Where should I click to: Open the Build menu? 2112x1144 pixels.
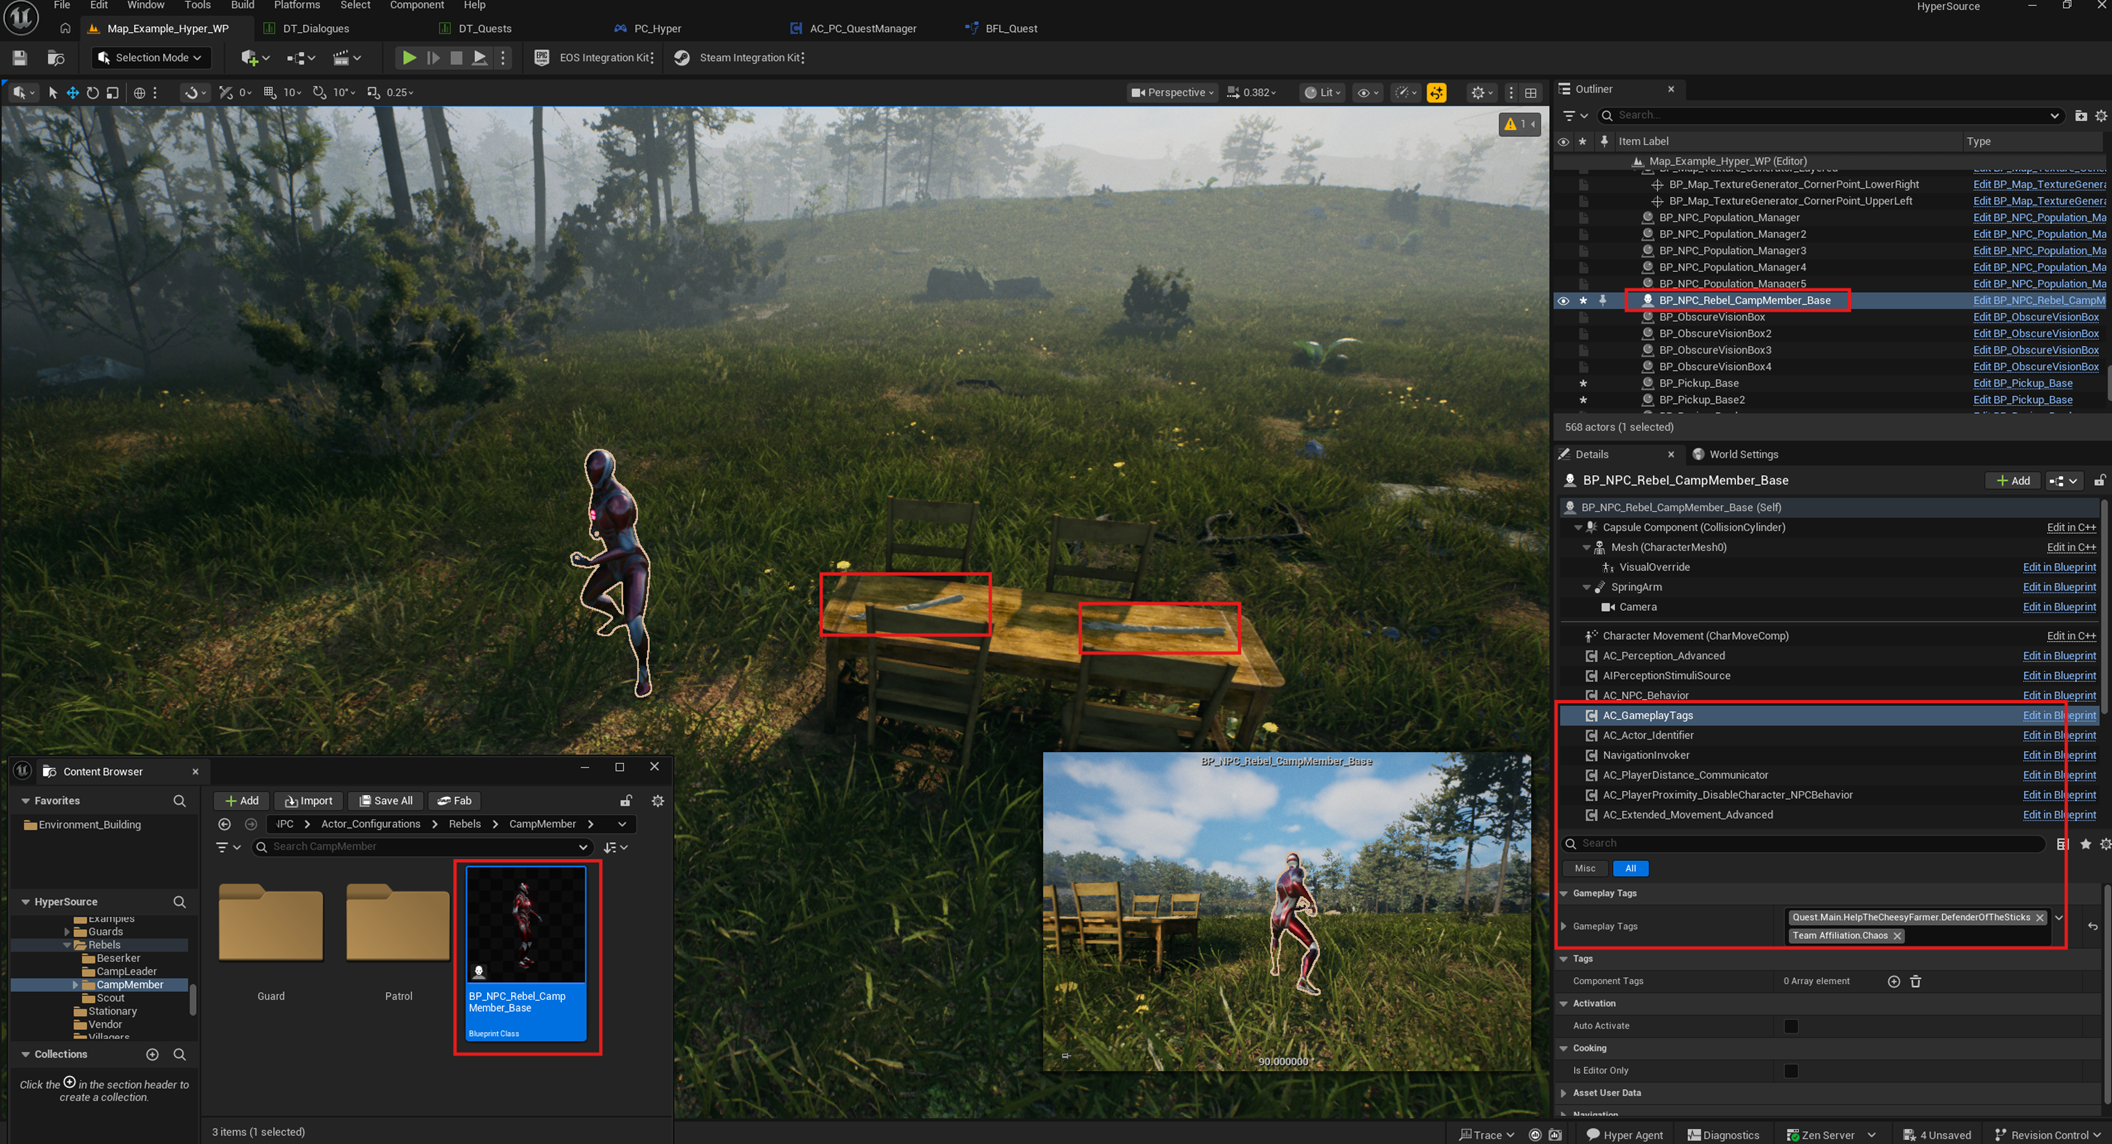pyautogui.click(x=242, y=6)
